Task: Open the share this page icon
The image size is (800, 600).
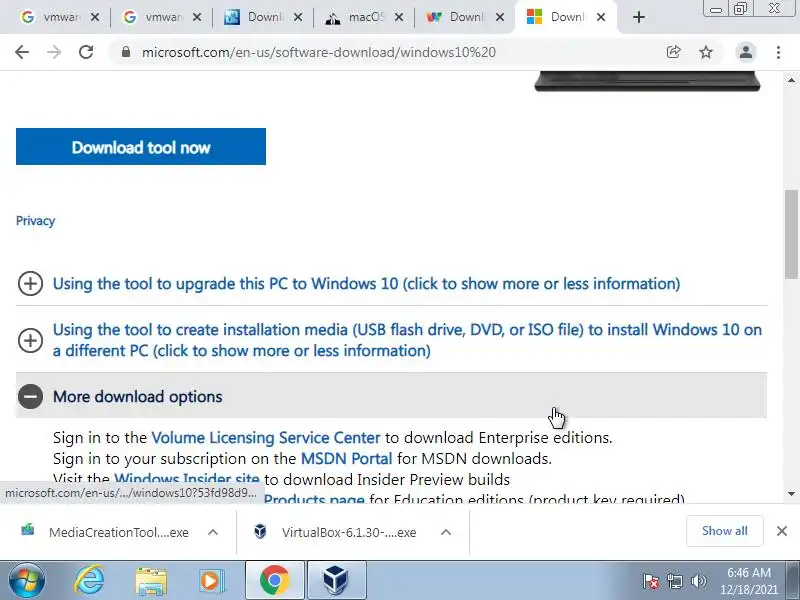Action: click(x=673, y=52)
